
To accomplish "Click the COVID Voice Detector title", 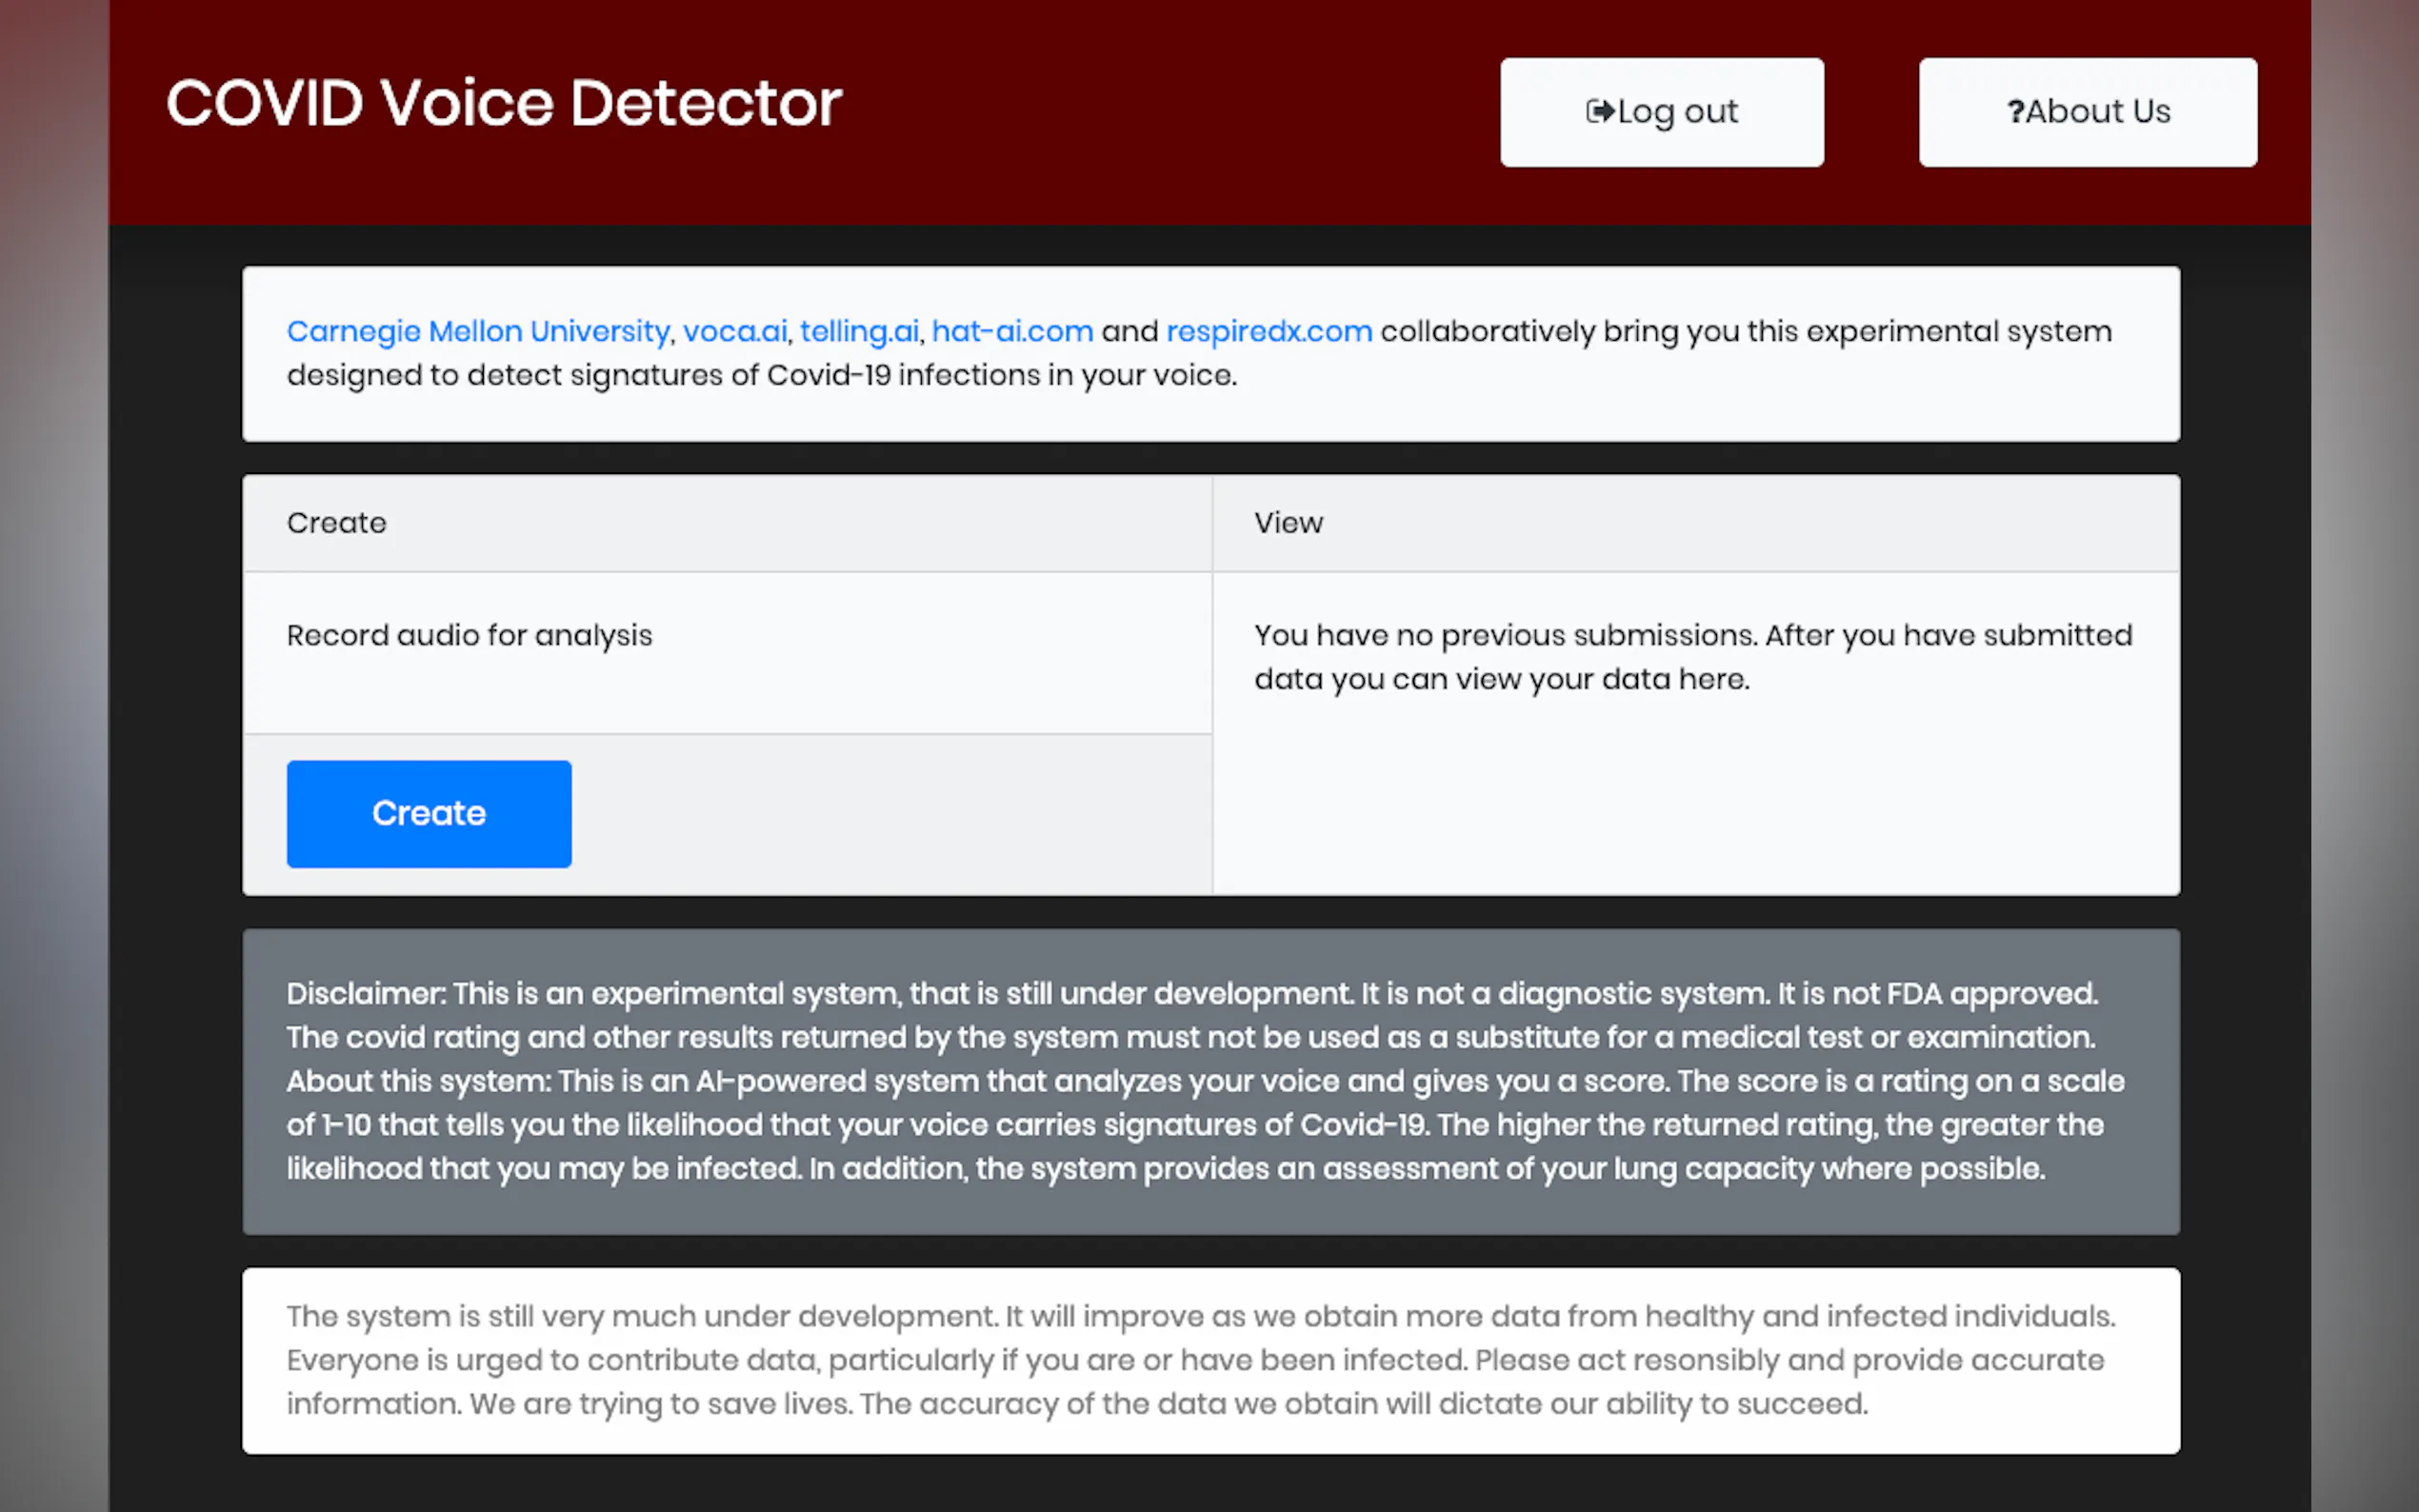I will [504, 103].
